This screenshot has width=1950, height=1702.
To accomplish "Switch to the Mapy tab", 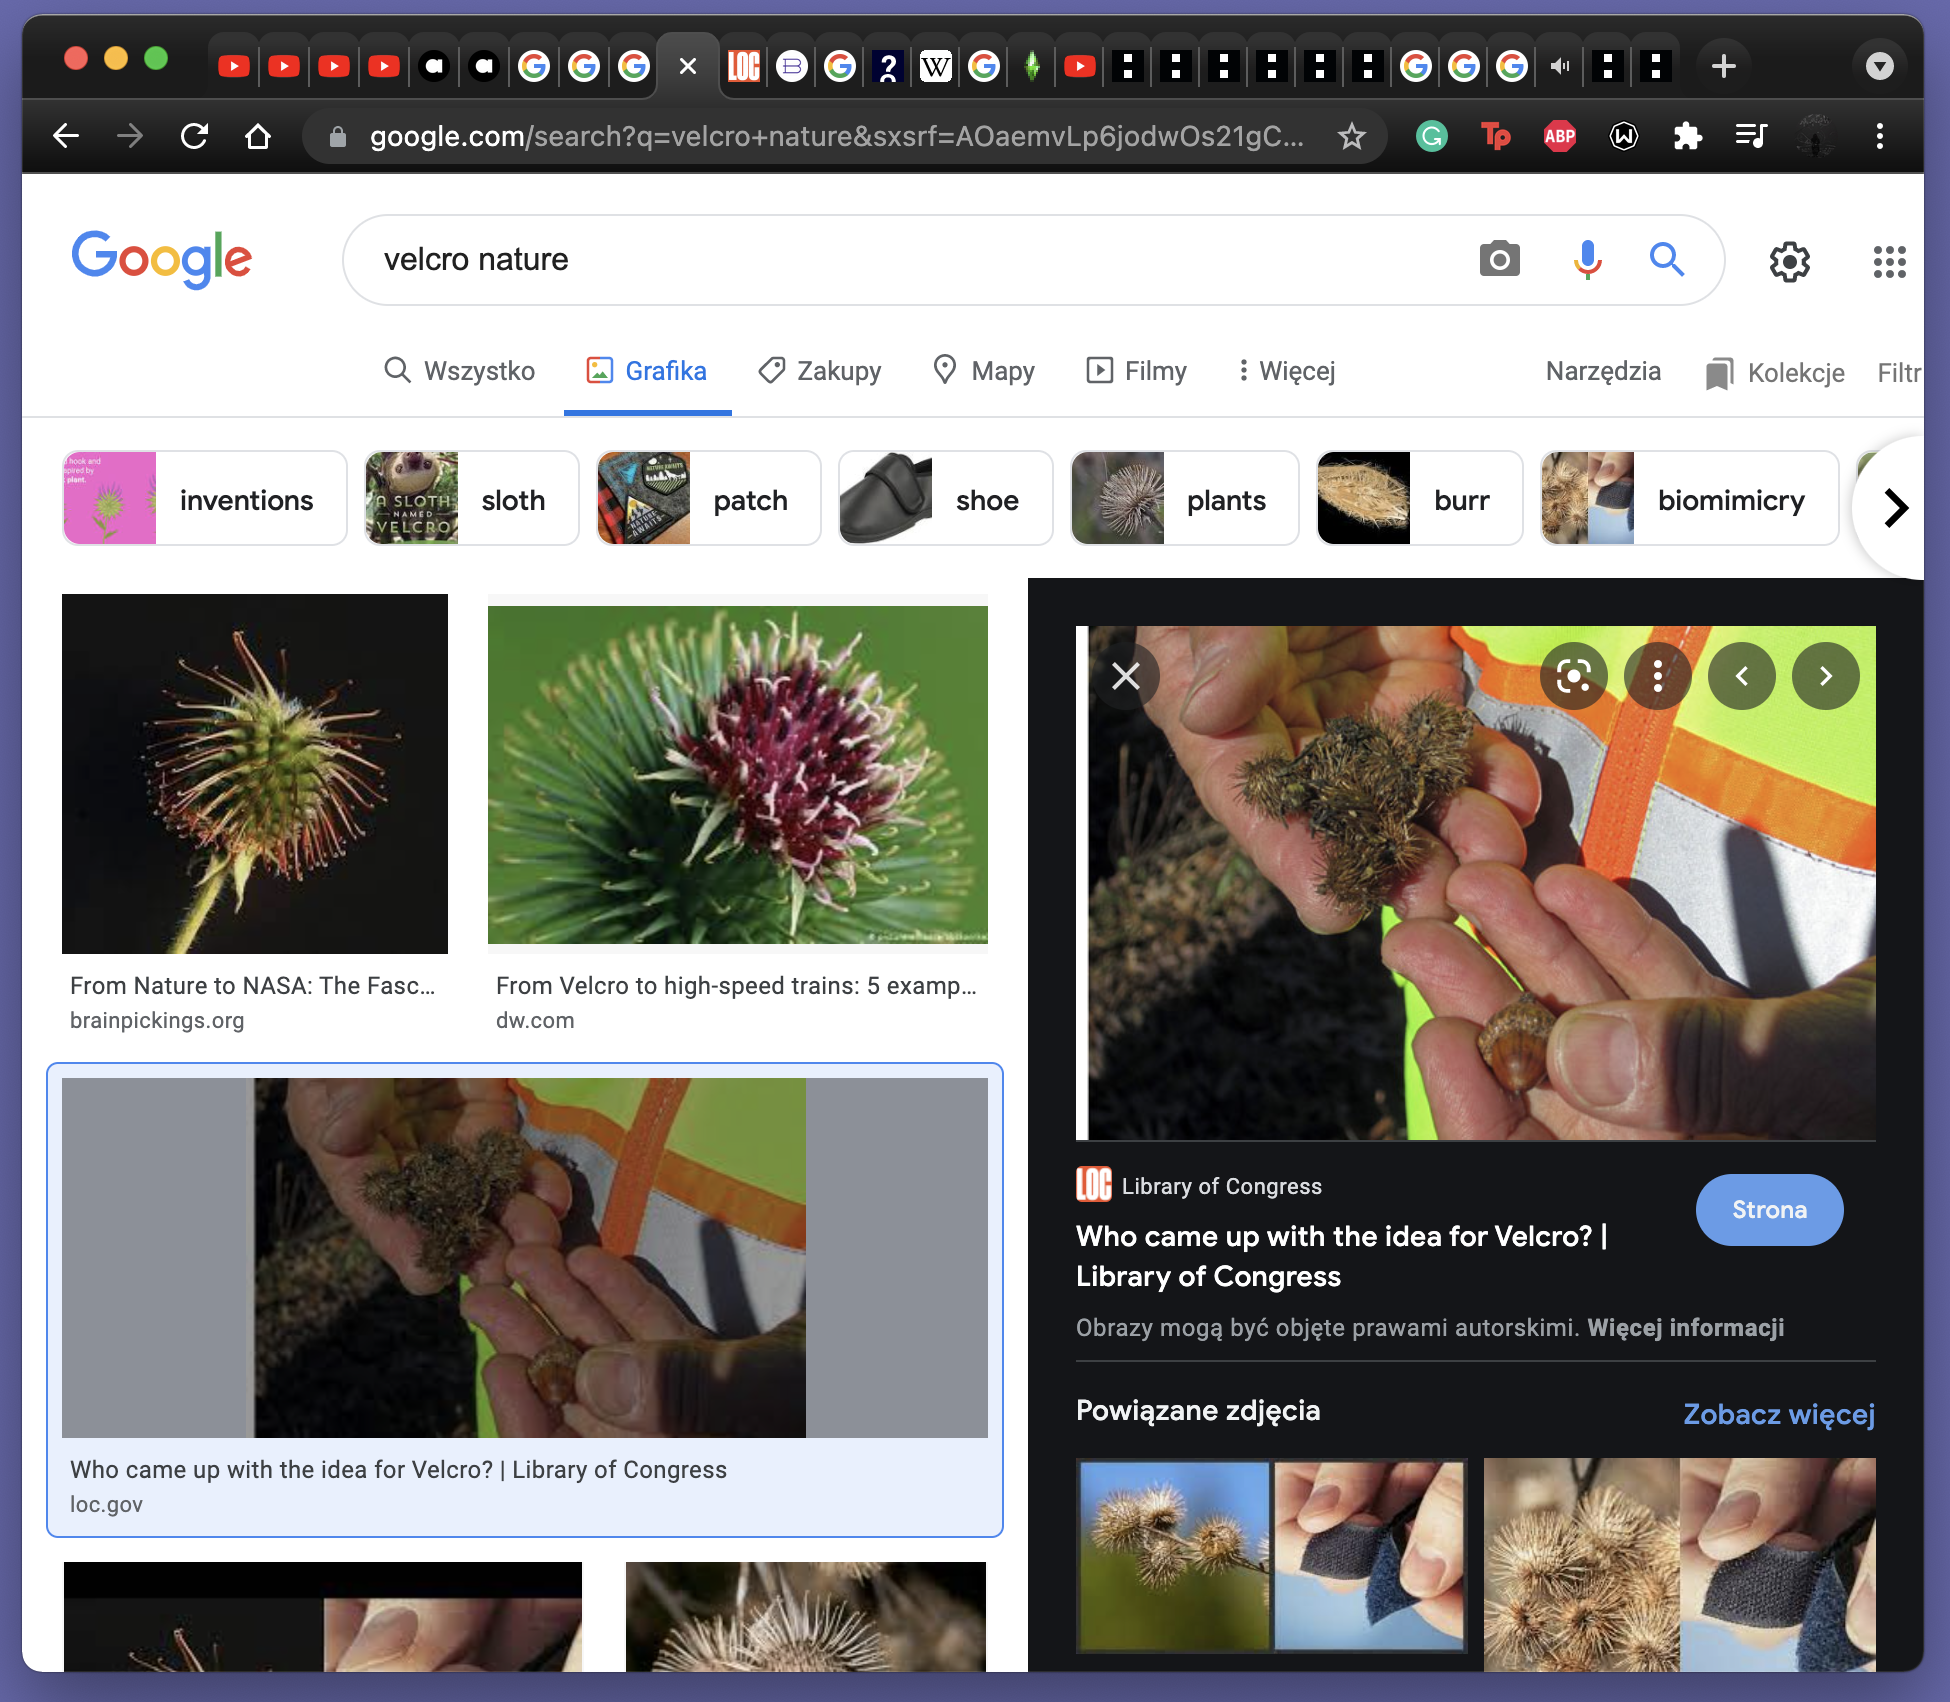I will coord(984,371).
